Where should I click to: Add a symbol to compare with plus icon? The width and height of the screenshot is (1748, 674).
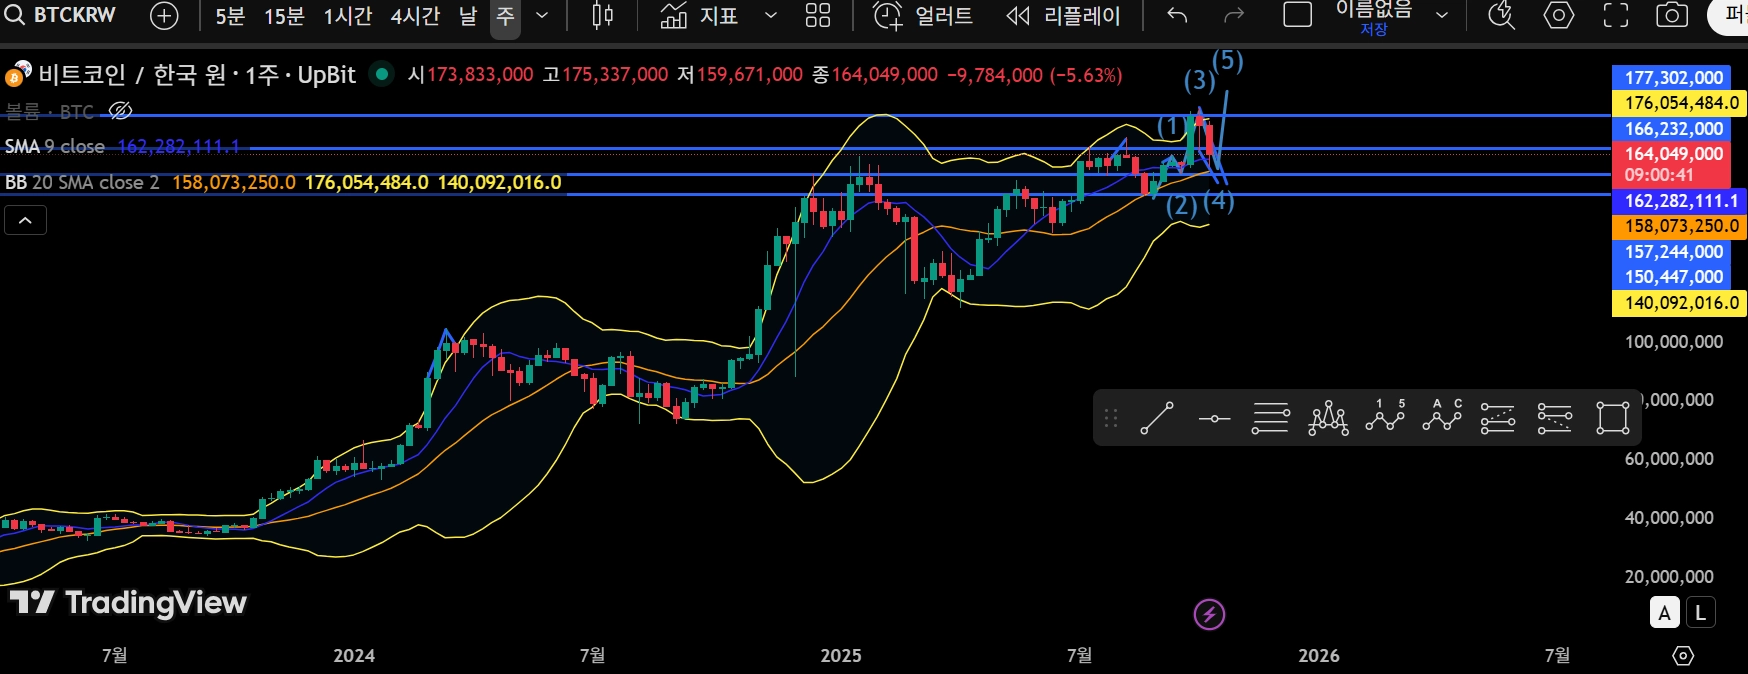pyautogui.click(x=164, y=16)
